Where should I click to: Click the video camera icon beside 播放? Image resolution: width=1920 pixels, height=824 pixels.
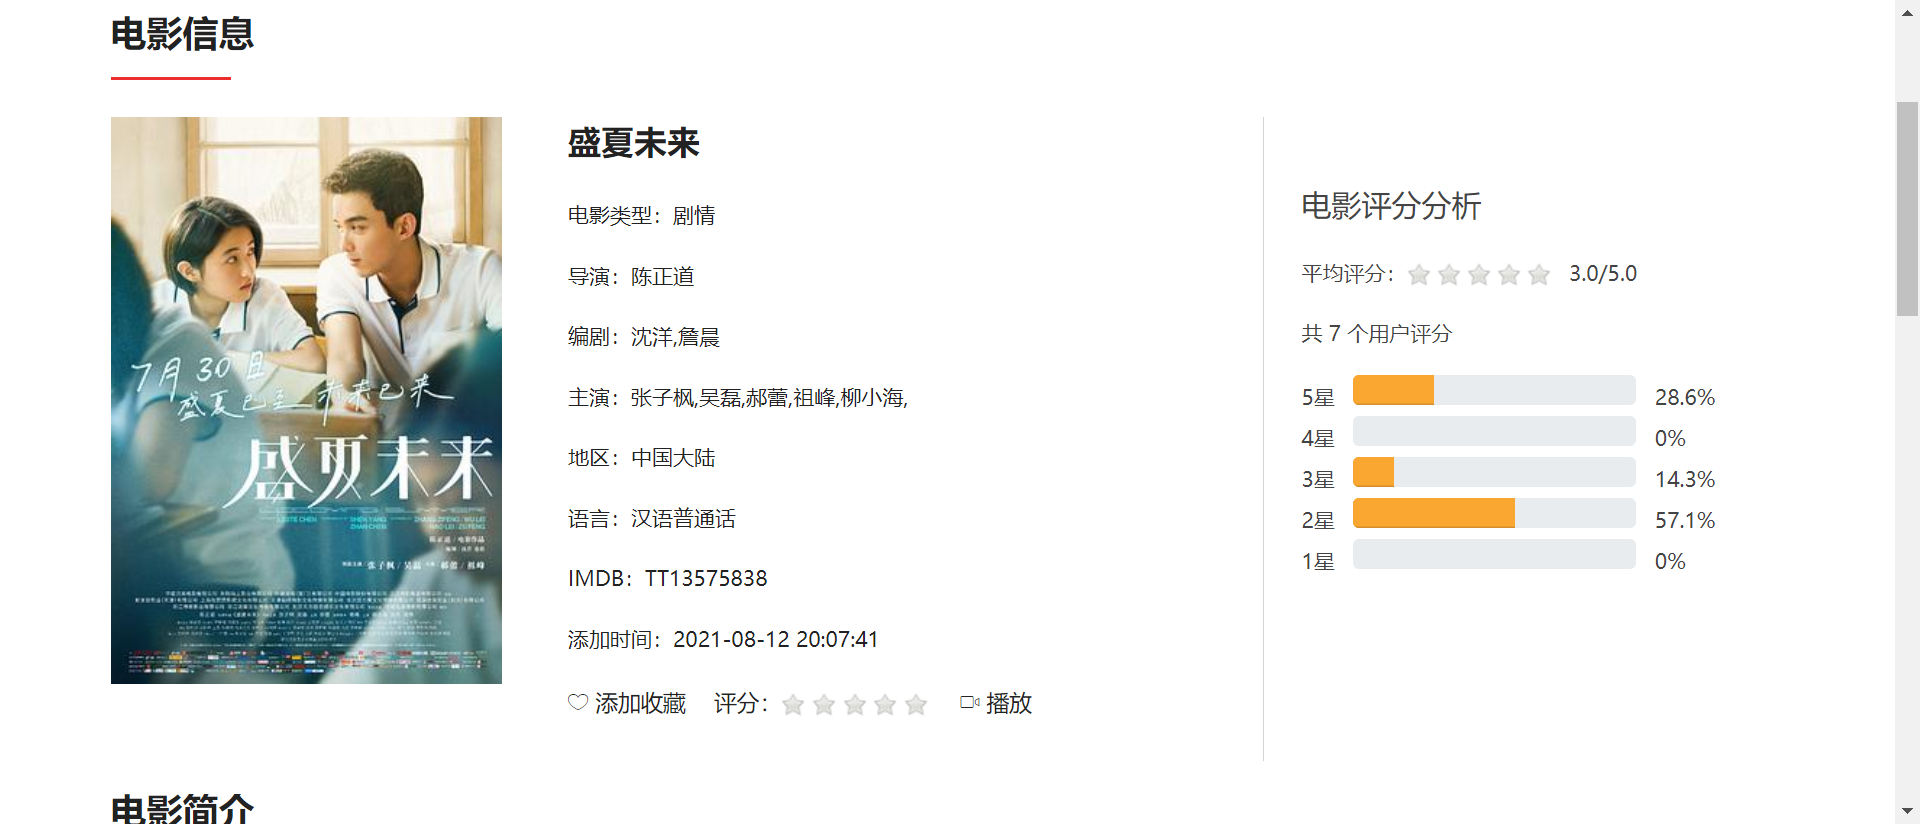tap(969, 703)
